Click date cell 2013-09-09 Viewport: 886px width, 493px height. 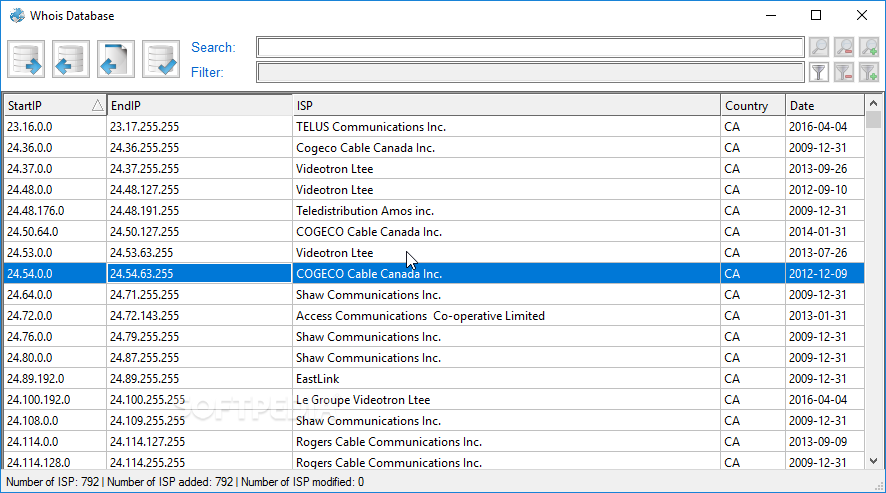825,442
